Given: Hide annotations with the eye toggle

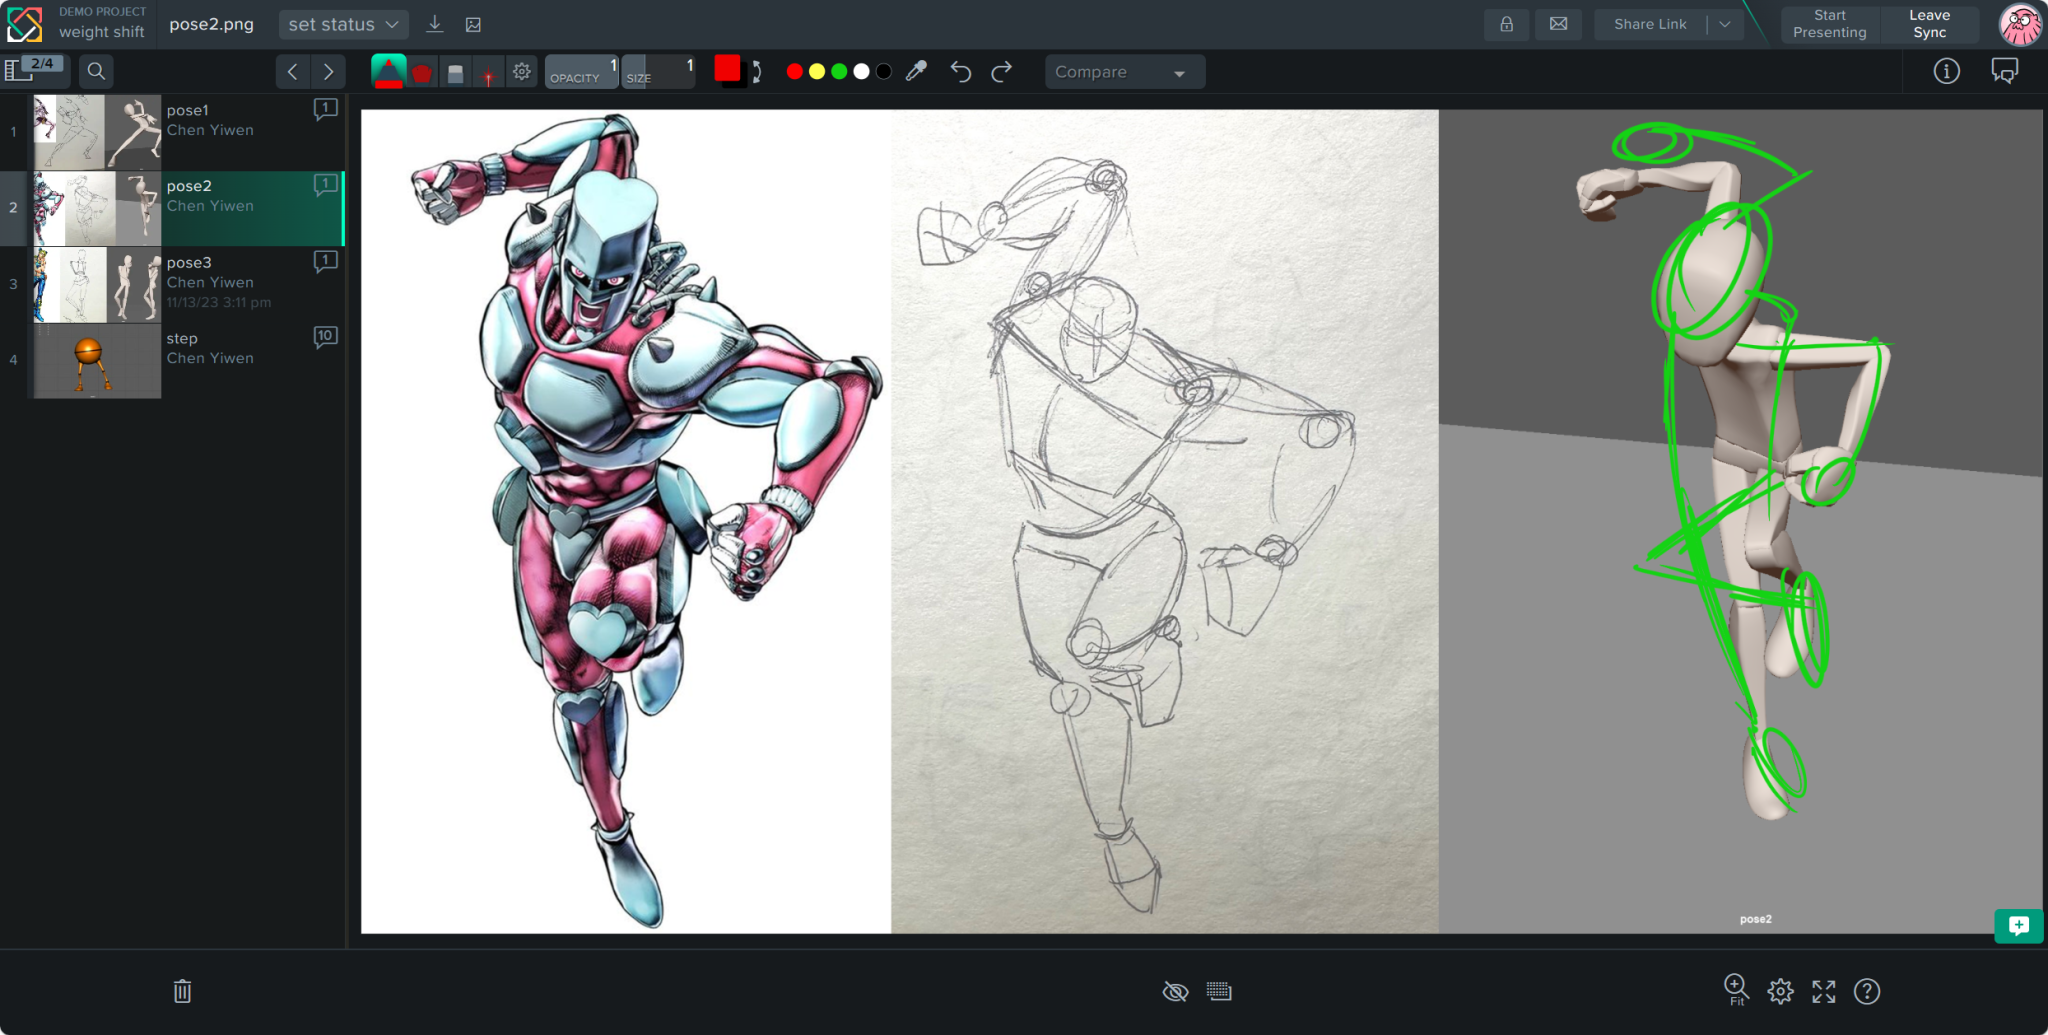Looking at the screenshot, I should (1175, 991).
